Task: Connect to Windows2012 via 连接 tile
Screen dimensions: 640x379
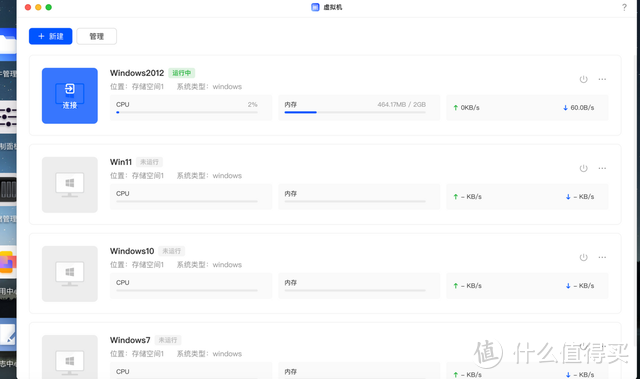Action: [70, 96]
